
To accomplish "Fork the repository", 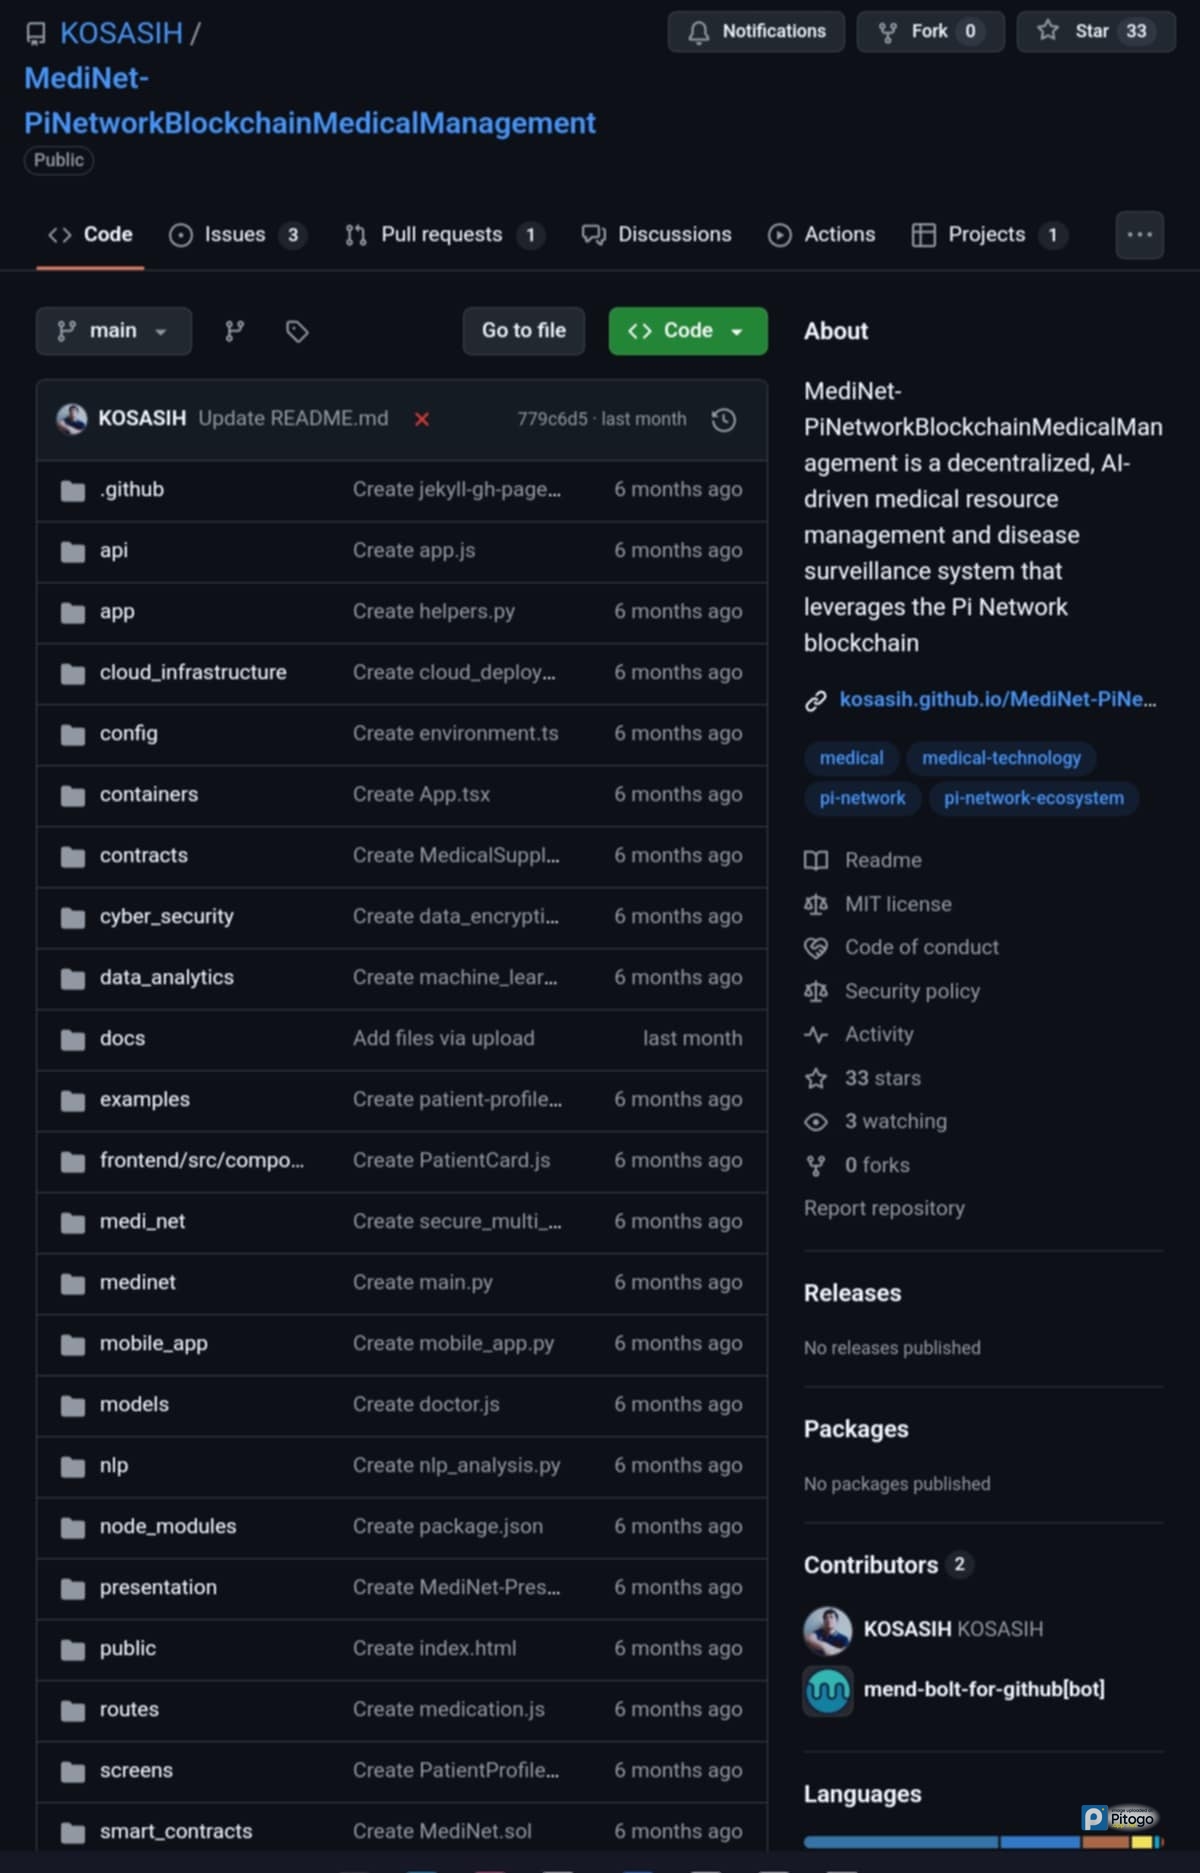I will pyautogui.click(x=930, y=32).
